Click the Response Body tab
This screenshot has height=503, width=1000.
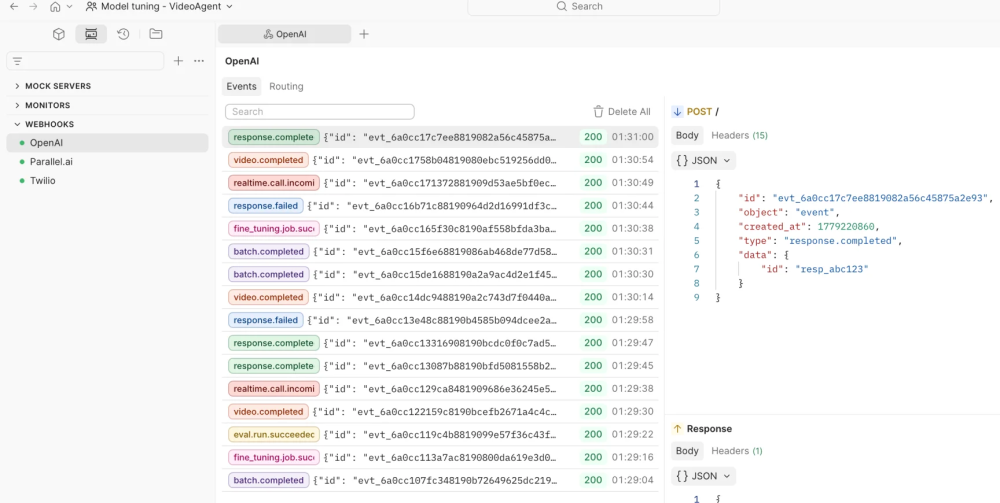pyautogui.click(x=687, y=451)
